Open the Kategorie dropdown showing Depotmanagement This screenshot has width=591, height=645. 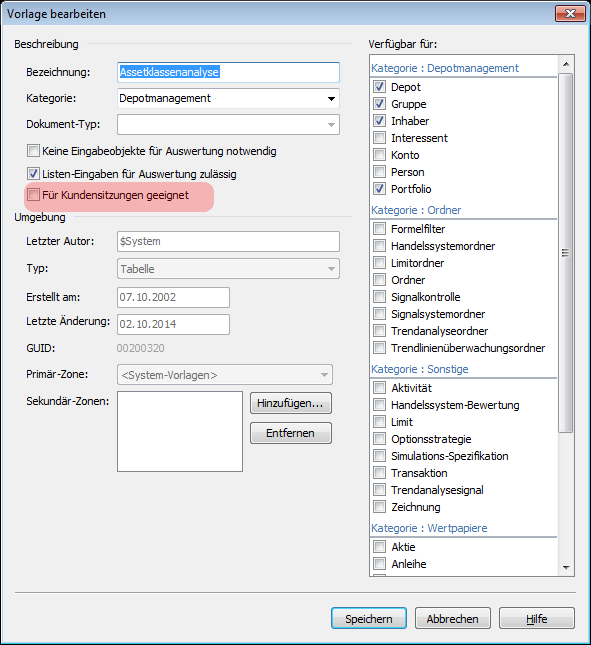pos(228,98)
